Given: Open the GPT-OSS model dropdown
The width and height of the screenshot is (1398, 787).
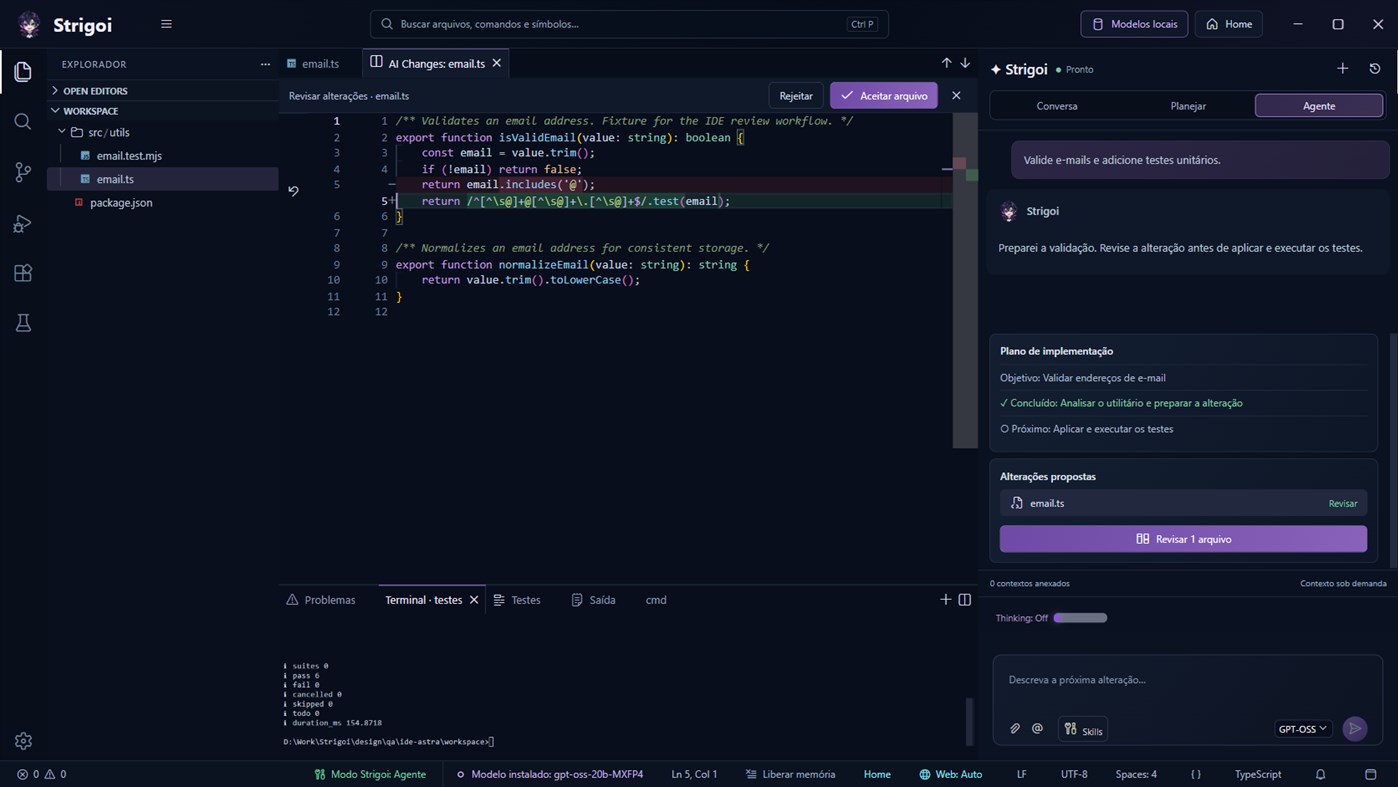Looking at the screenshot, I should click(1303, 729).
